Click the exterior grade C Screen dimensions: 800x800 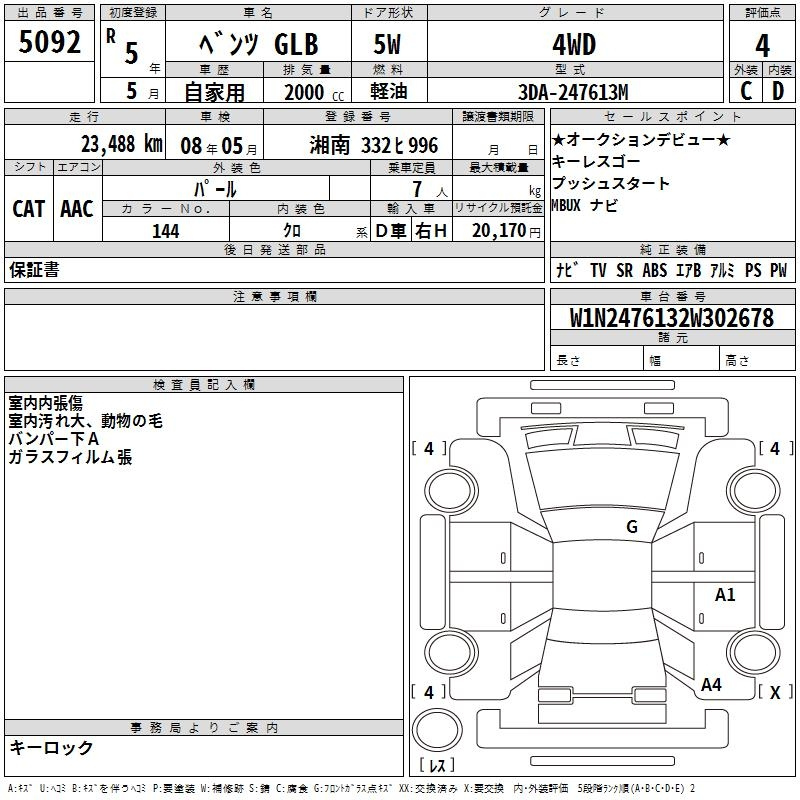coord(746,91)
